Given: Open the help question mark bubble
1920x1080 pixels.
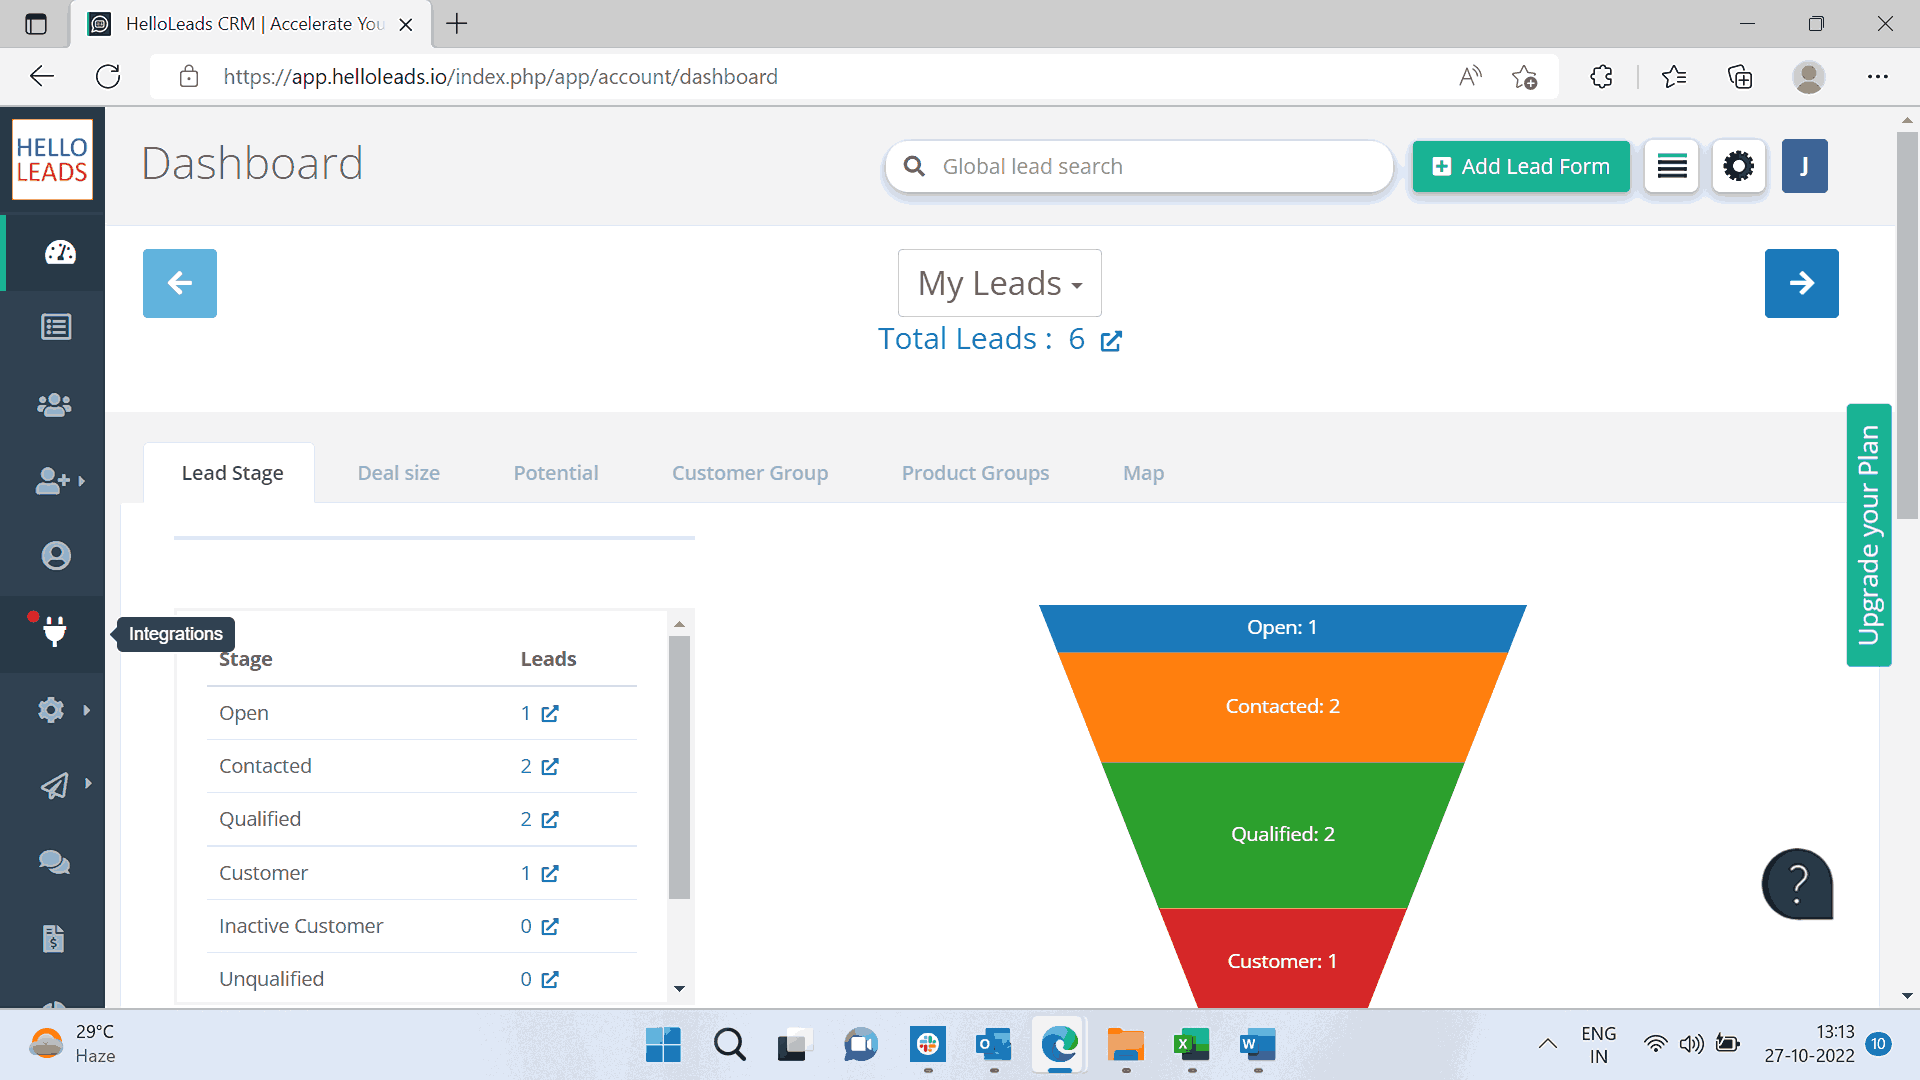Looking at the screenshot, I should pos(1797,884).
